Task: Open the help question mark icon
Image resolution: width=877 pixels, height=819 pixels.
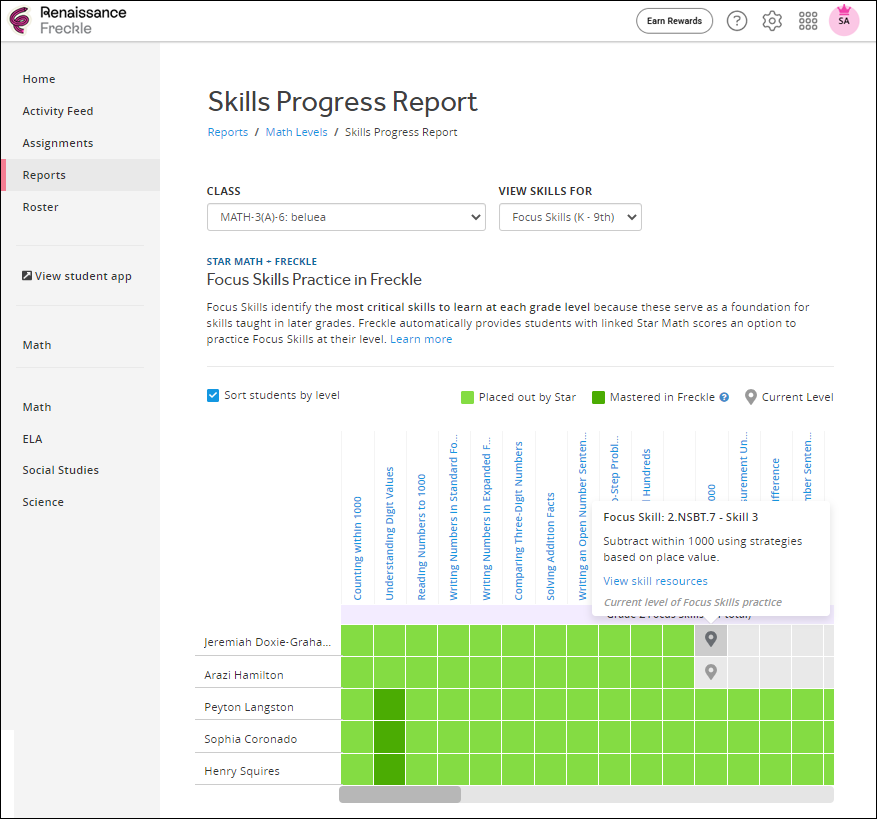Action: pyautogui.click(x=737, y=21)
